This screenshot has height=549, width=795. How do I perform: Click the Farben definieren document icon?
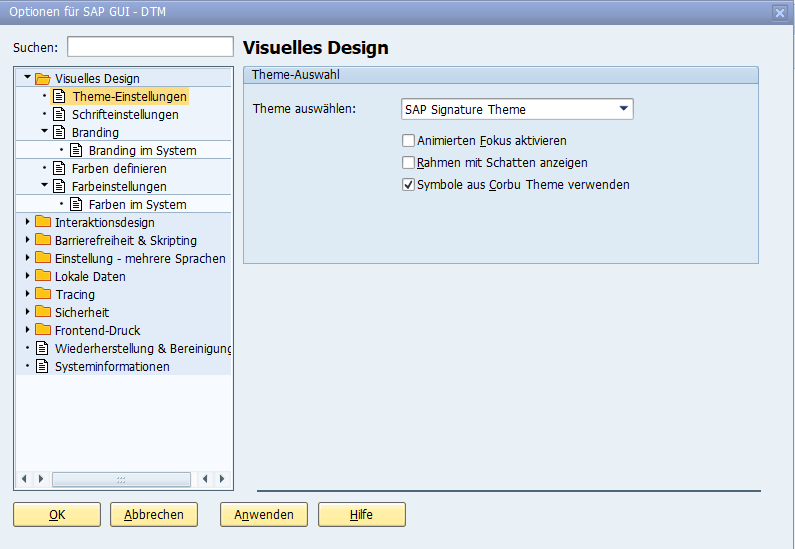point(59,168)
